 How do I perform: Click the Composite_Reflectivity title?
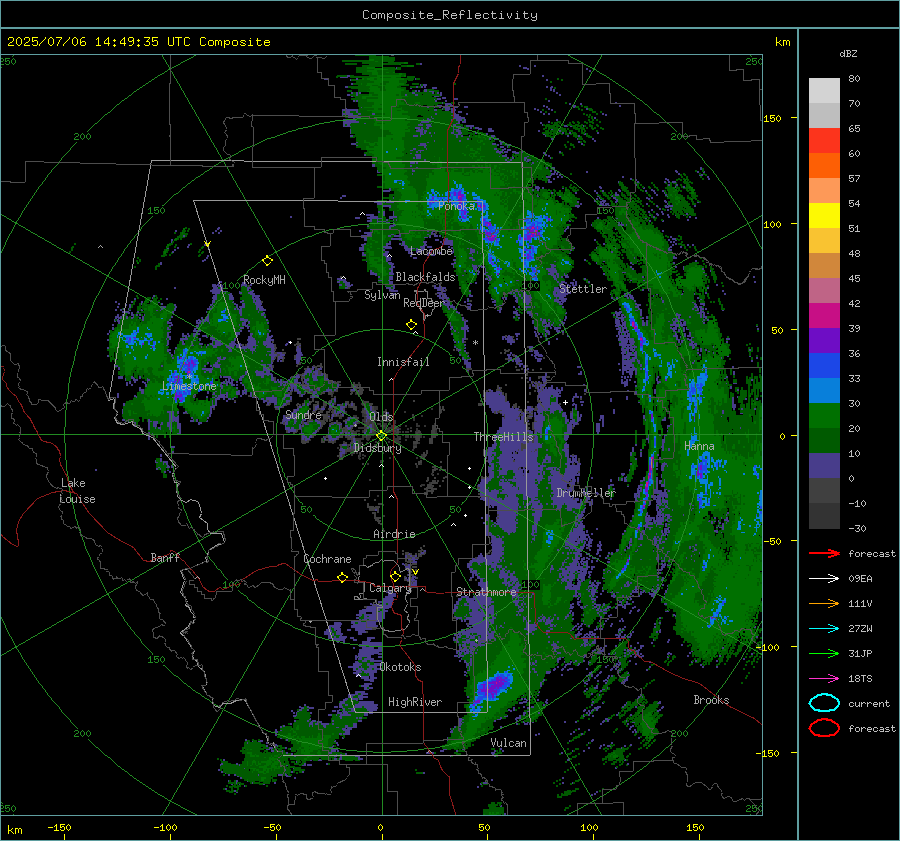(x=450, y=15)
